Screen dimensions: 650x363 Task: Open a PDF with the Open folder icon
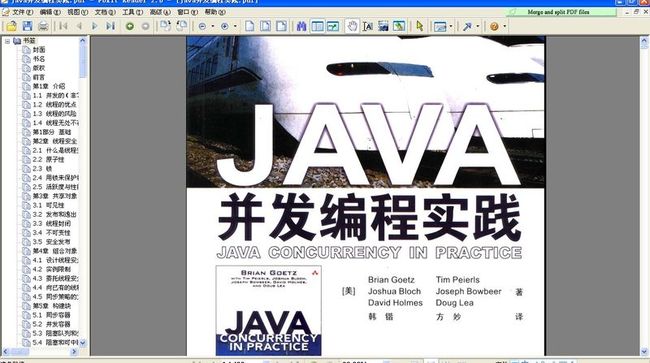coord(12,26)
